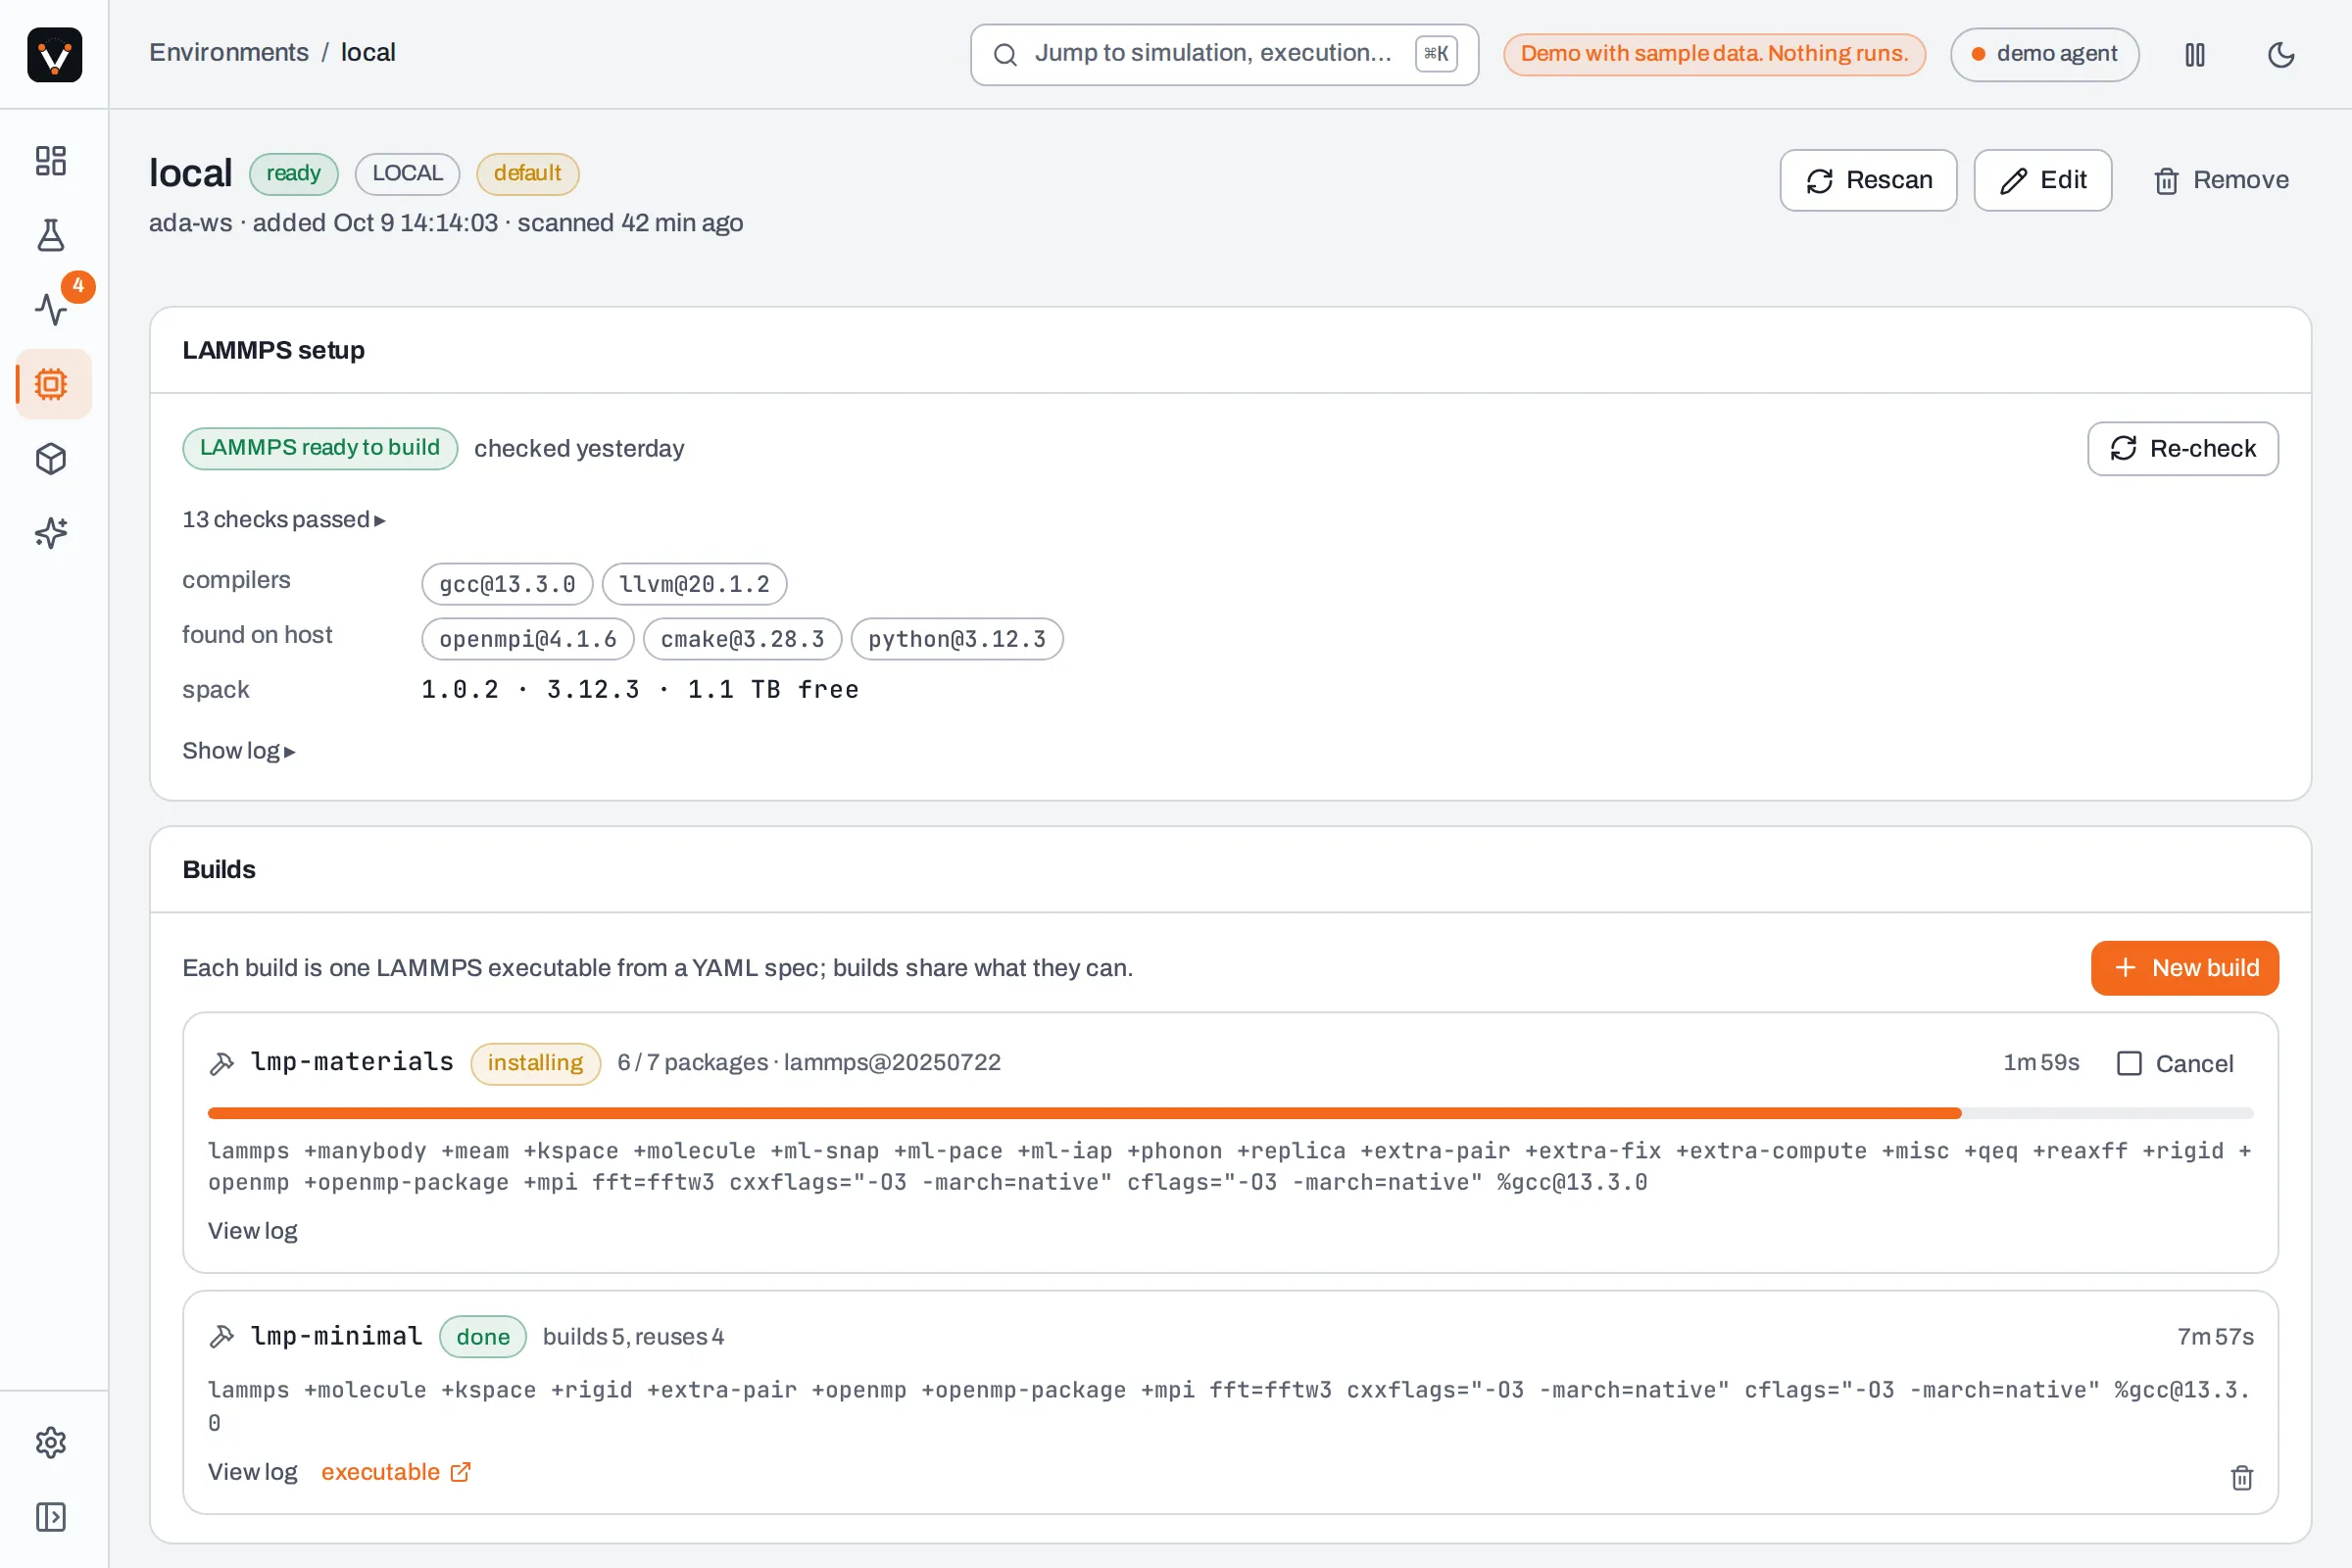Rescan the local environment
This screenshot has height=1568, width=2352.
tap(1868, 180)
